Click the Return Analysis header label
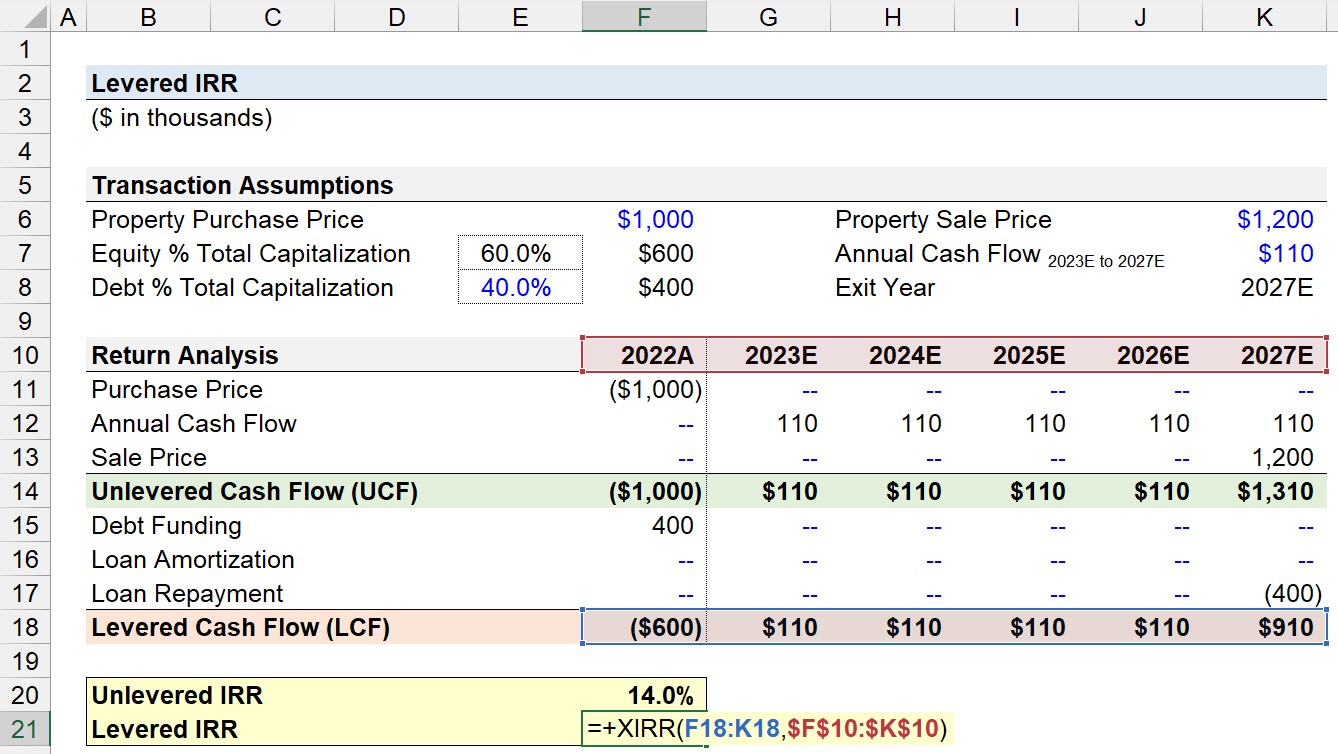1338x754 pixels. click(x=185, y=356)
